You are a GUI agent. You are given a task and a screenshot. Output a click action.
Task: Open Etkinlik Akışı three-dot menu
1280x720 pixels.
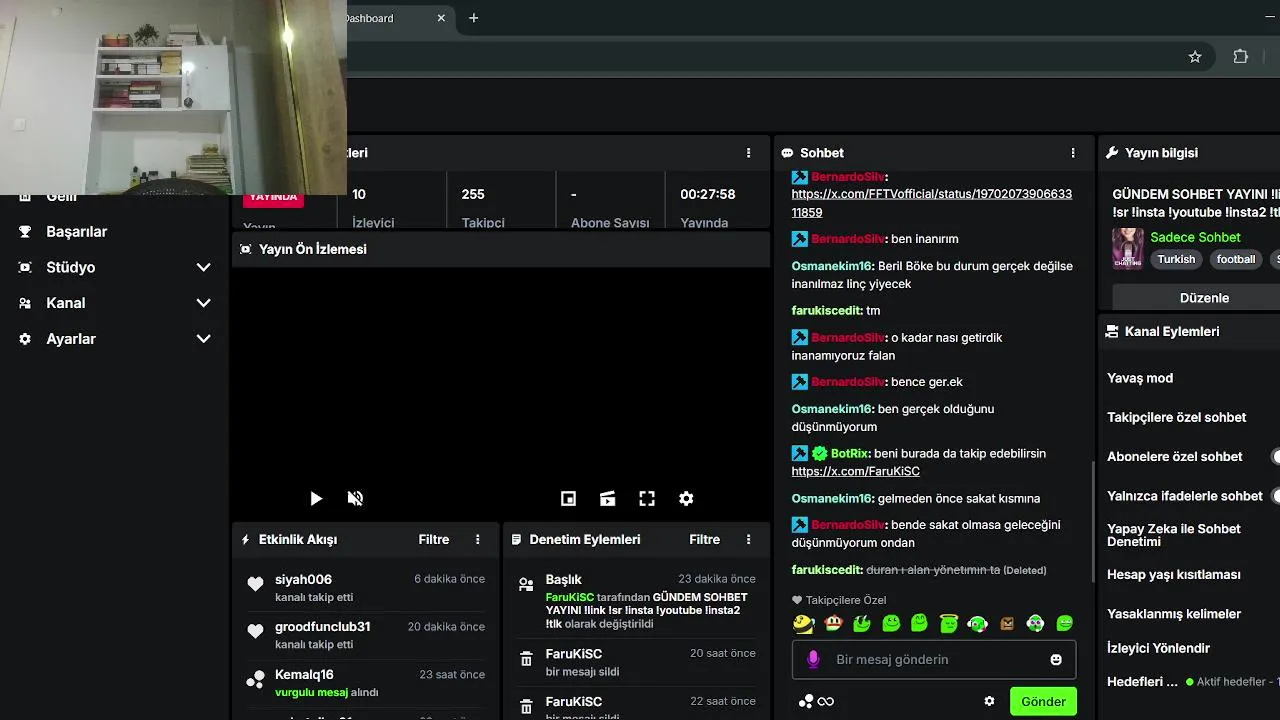pyautogui.click(x=478, y=539)
